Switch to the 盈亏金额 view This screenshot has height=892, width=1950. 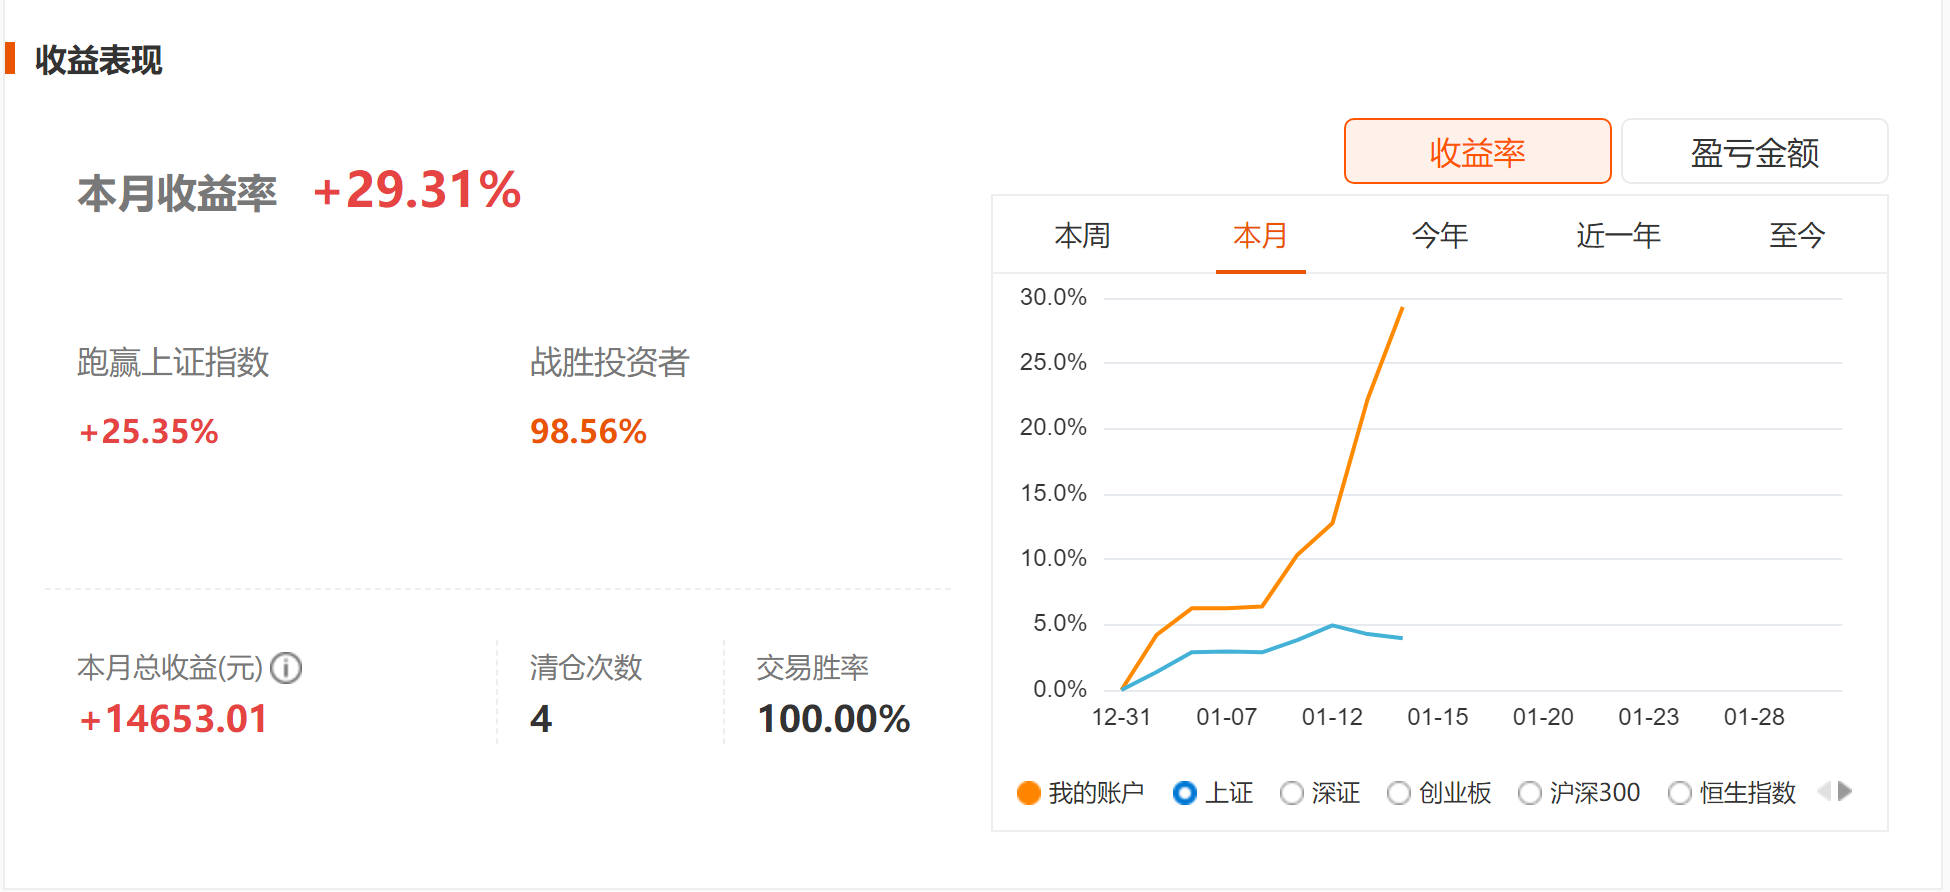1754,152
